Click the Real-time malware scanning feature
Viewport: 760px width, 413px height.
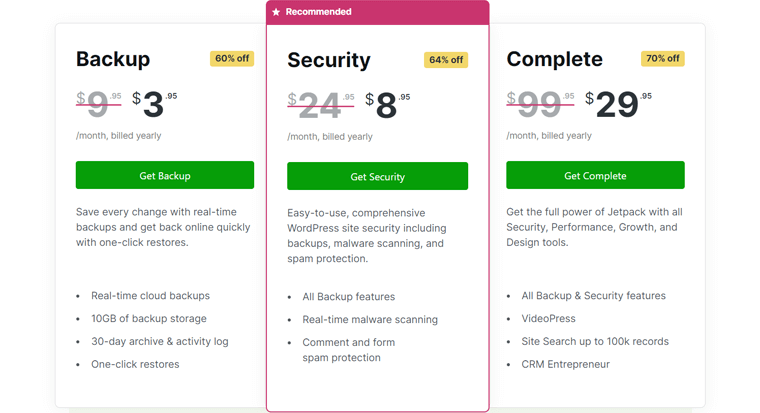pyautogui.click(x=370, y=319)
